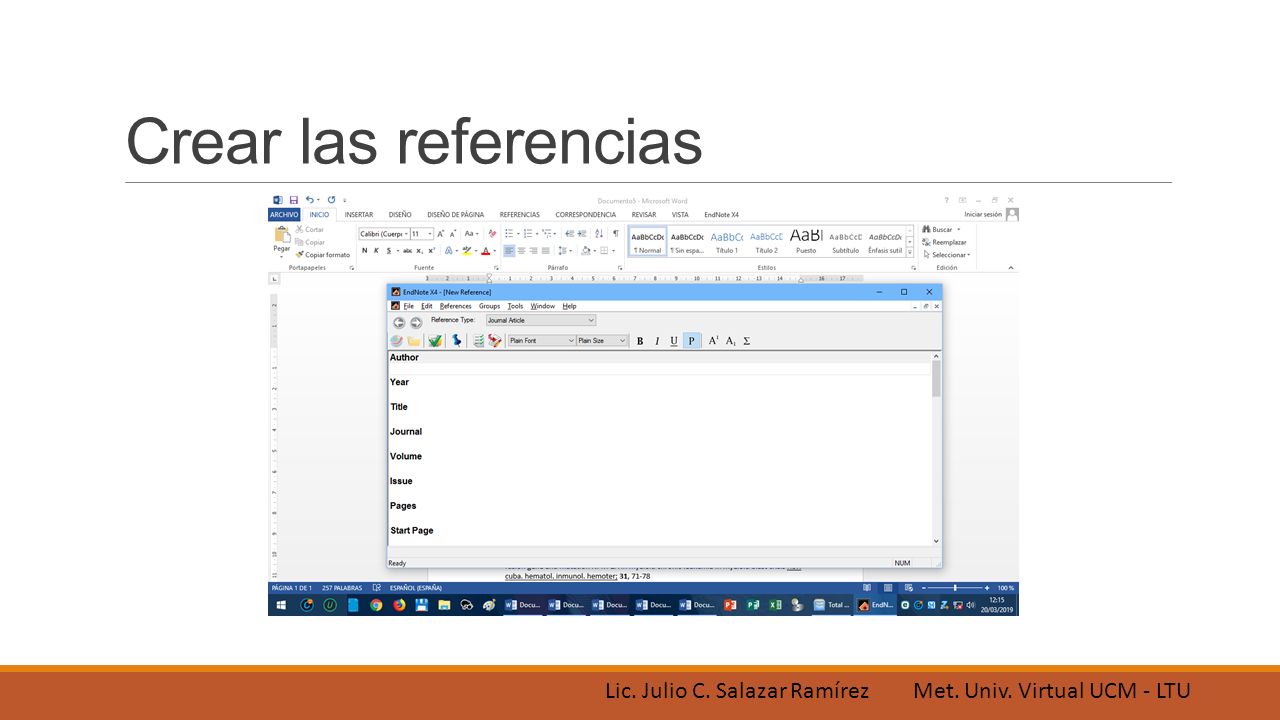The height and width of the screenshot is (720, 1280).
Task: Click Word save icon in quick access
Action: pos(294,200)
